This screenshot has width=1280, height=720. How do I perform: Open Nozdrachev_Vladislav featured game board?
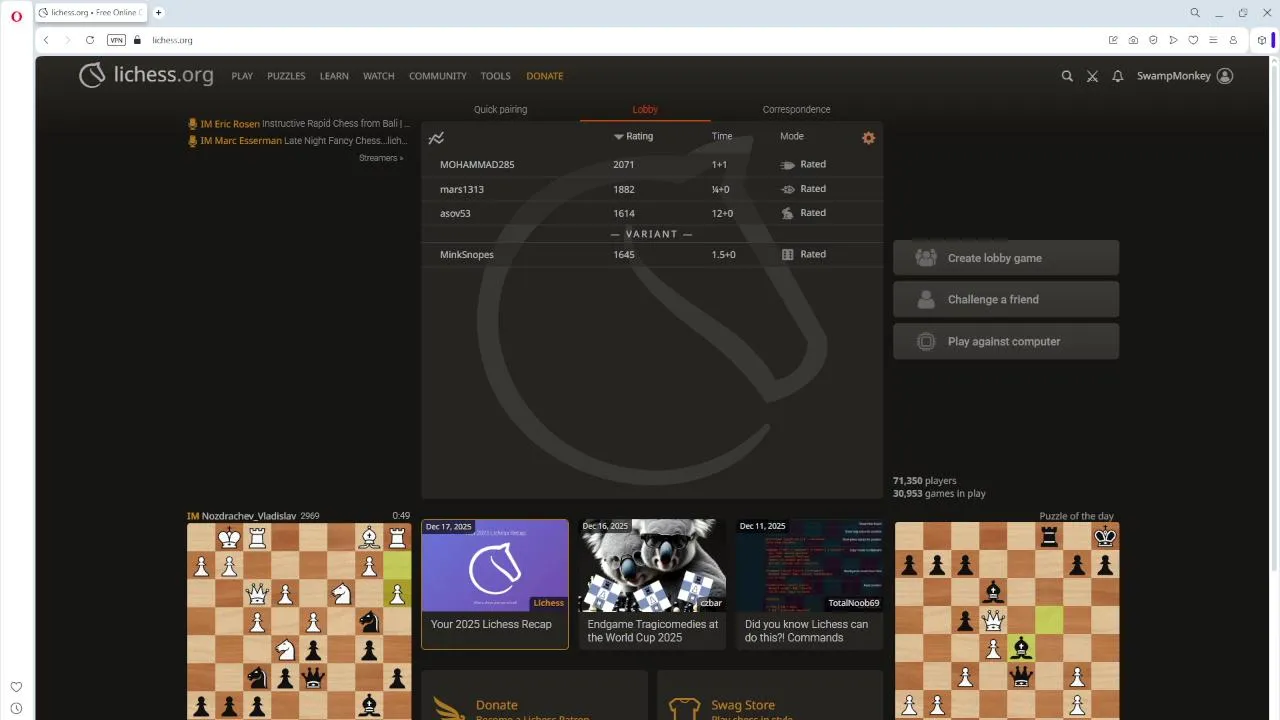click(x=299, y=620)
